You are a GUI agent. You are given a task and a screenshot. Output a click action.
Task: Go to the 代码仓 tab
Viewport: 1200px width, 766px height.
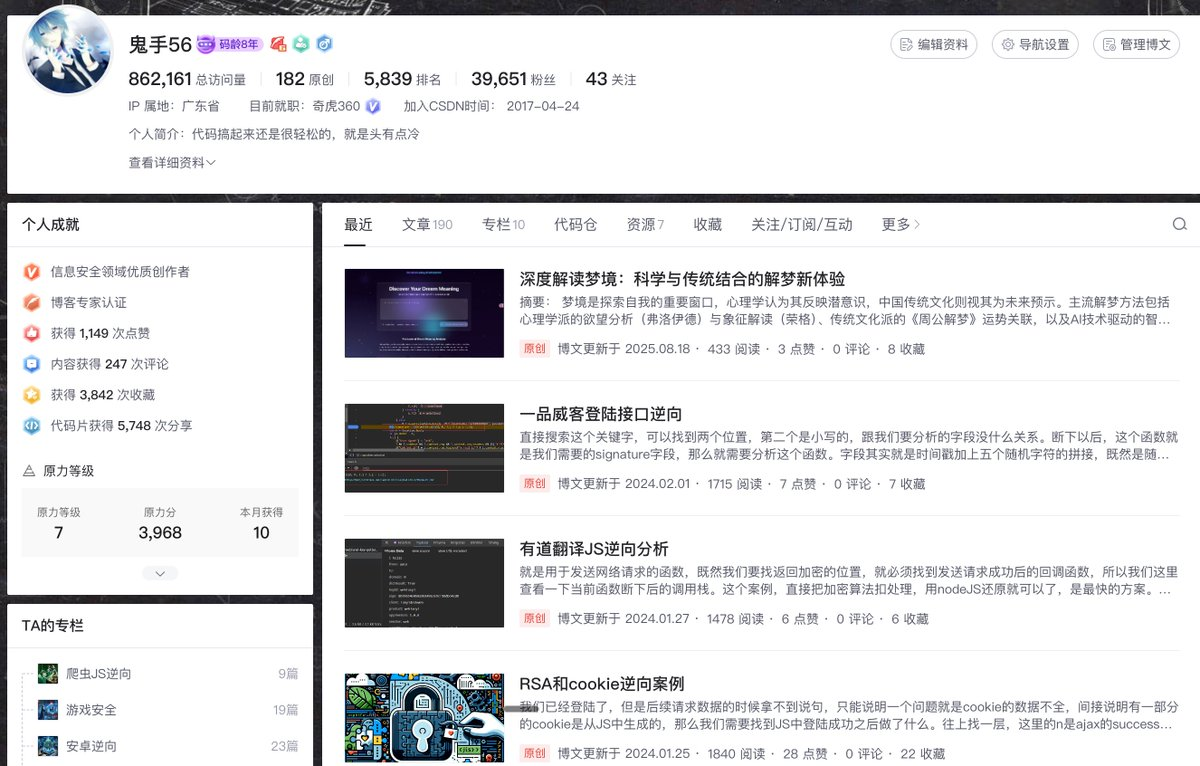[x=576, y=224]
